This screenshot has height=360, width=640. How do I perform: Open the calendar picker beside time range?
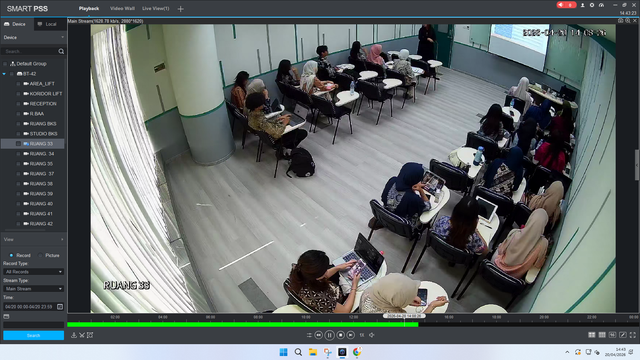pyautogui.click(x=60, y=307)
